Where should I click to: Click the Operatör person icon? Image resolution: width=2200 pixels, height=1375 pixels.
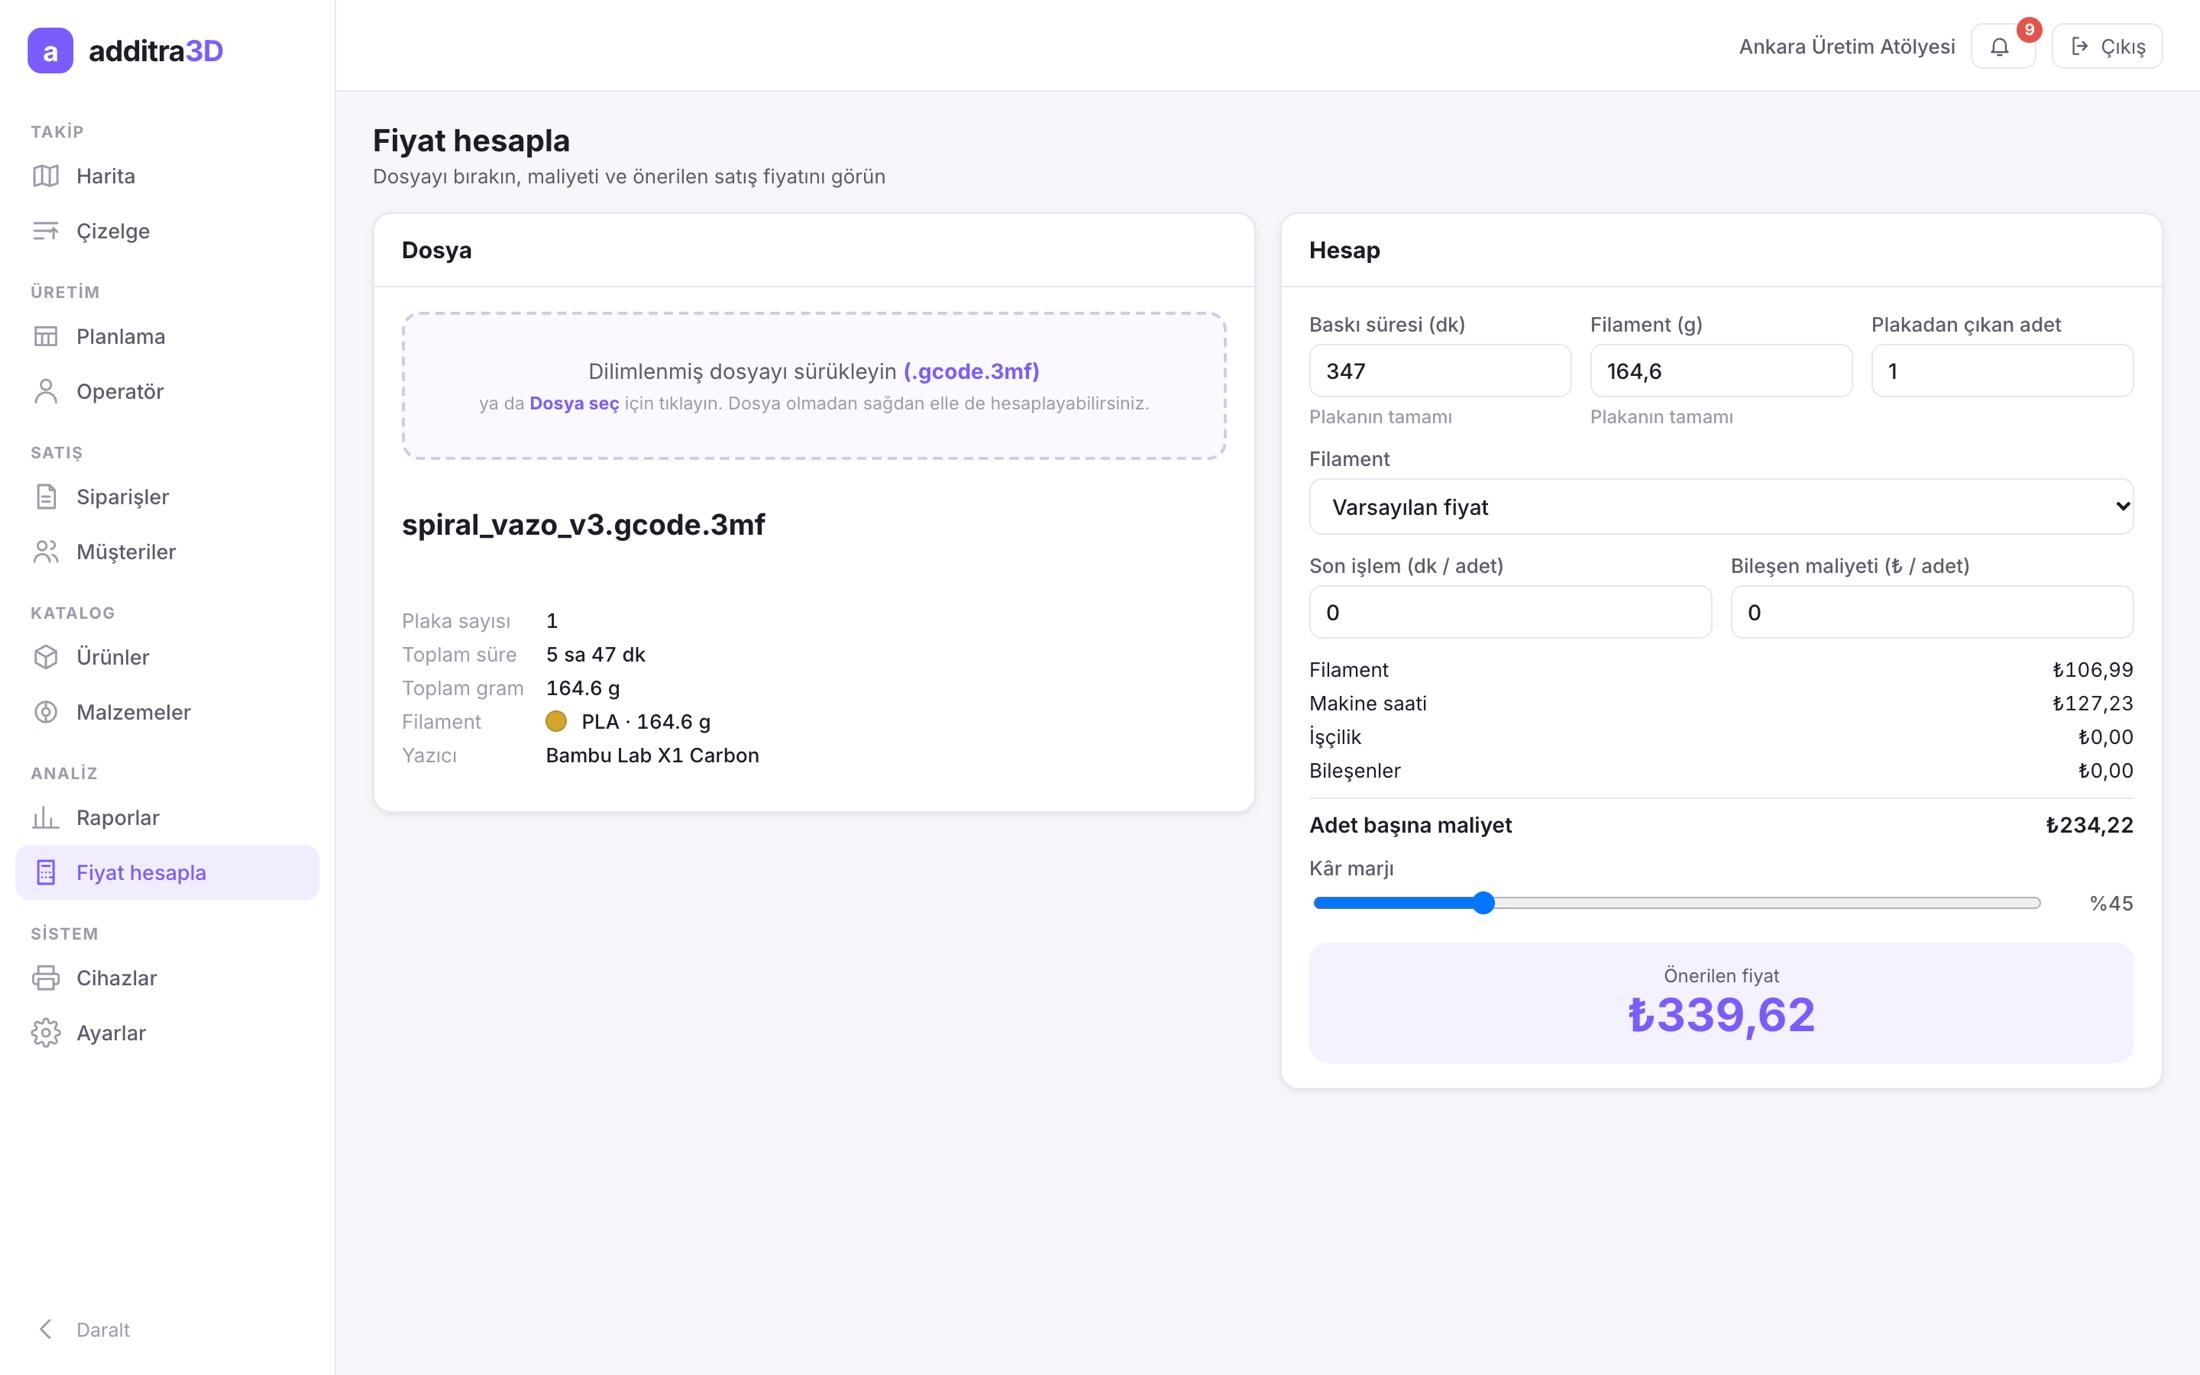pos(46,391)
